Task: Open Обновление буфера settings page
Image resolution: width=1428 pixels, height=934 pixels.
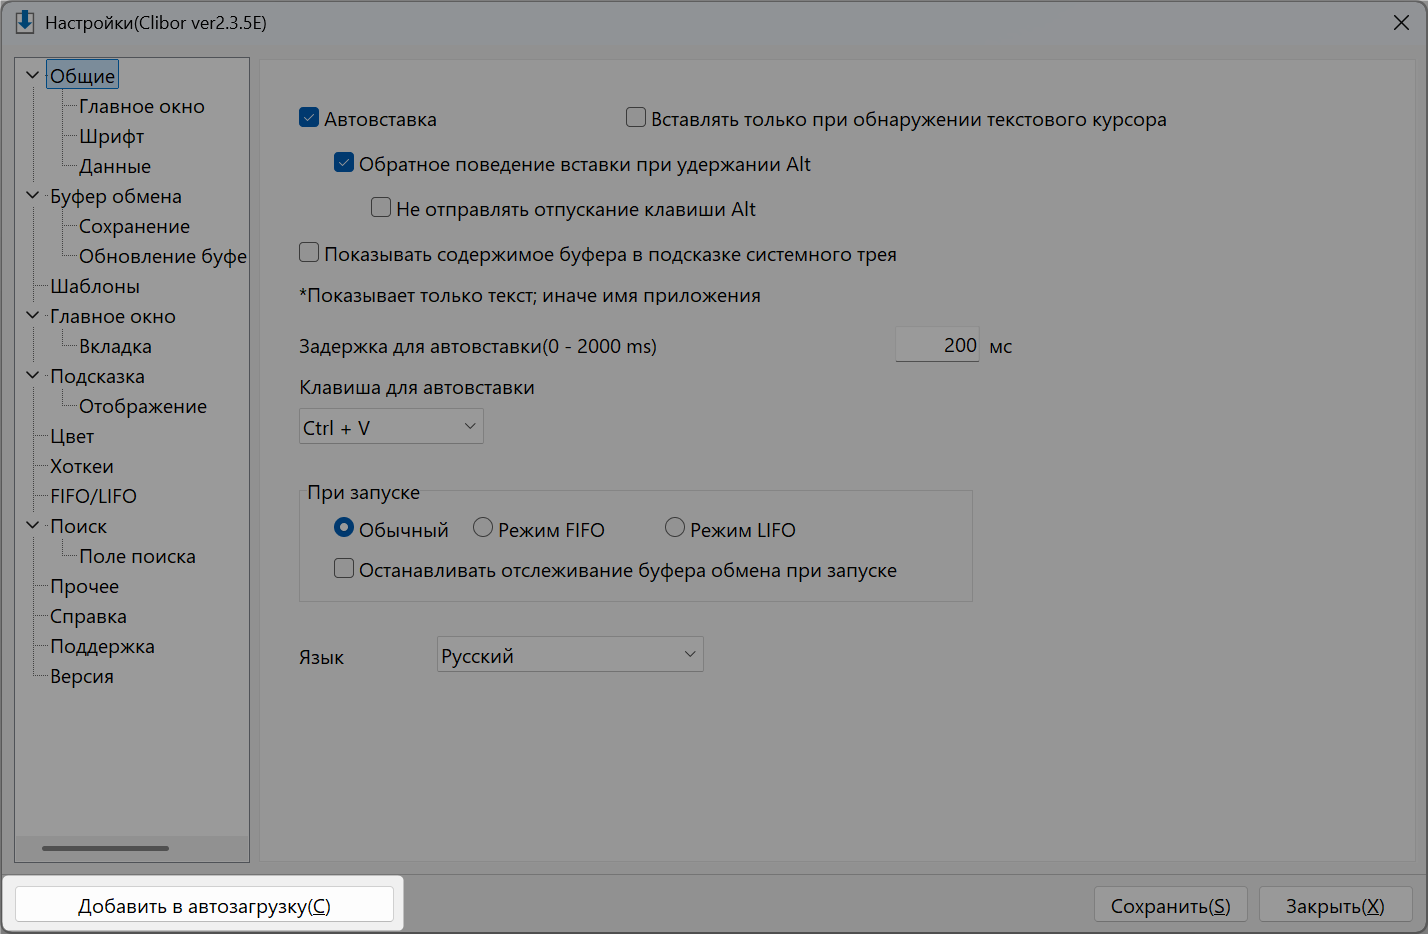Action: 163,256
